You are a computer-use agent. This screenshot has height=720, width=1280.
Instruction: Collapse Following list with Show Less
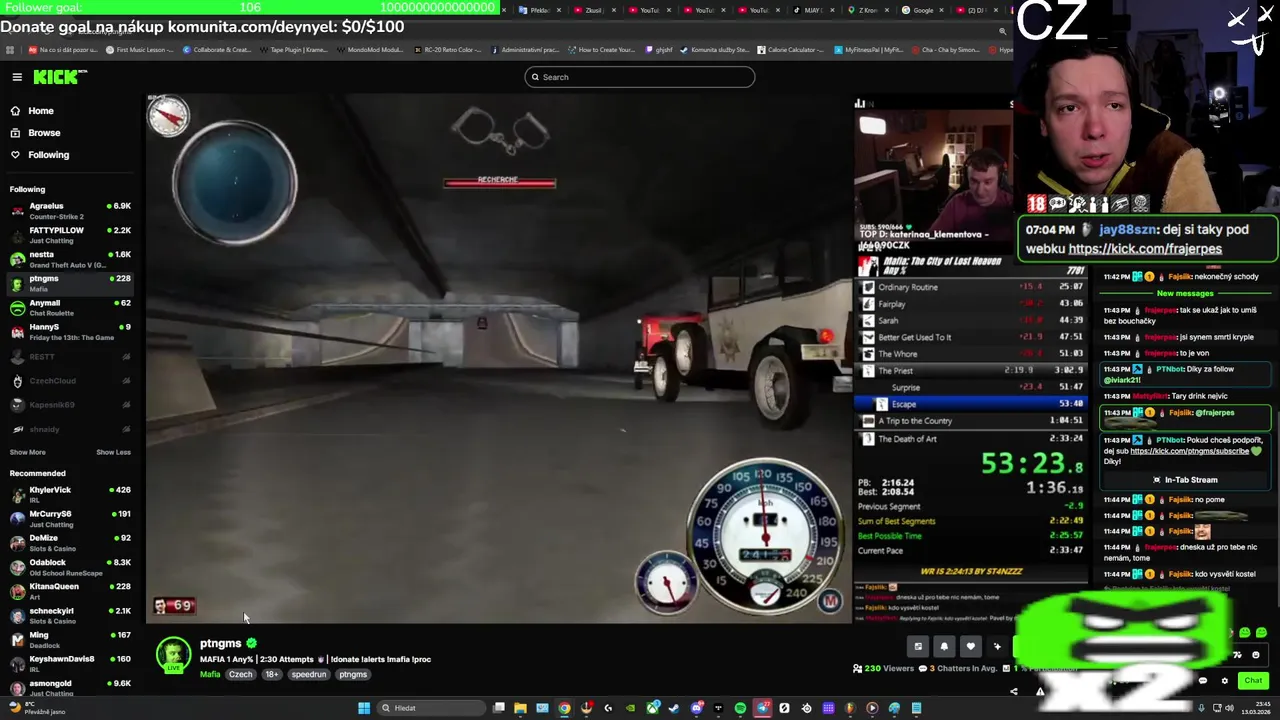[113, 452]
